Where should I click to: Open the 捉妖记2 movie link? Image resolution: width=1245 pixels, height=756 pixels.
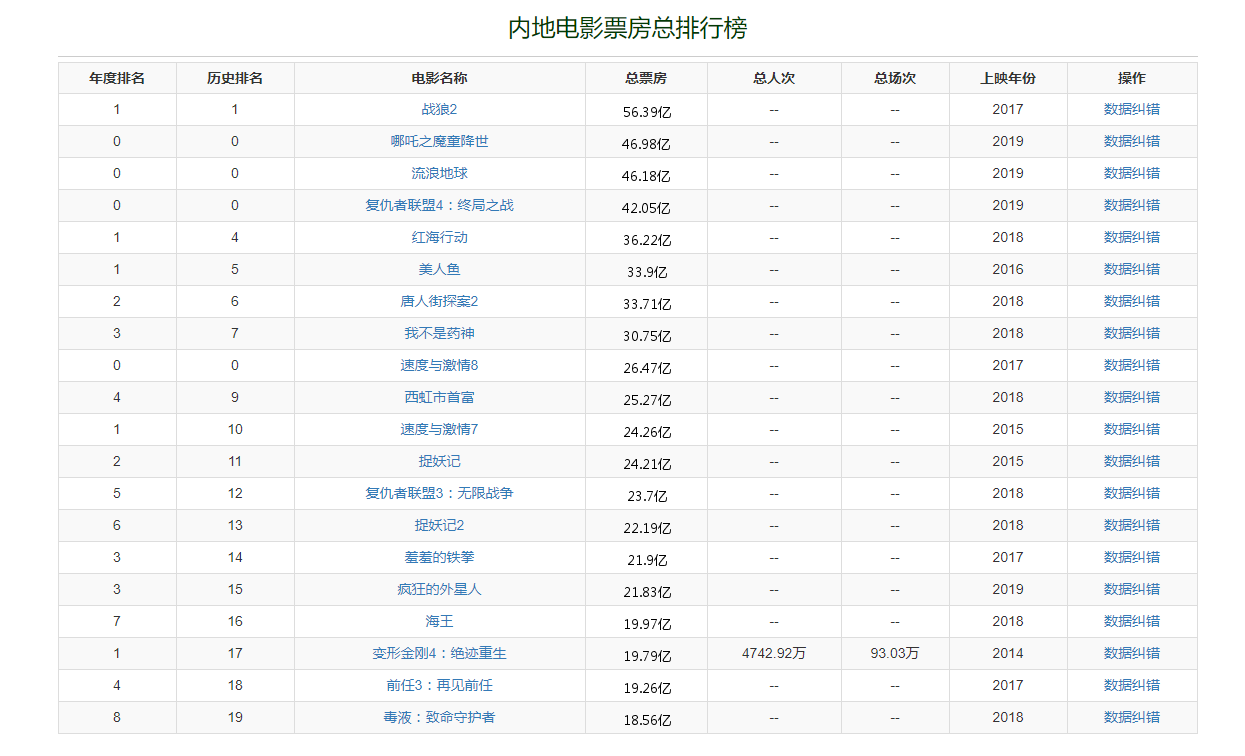[439, 526]
